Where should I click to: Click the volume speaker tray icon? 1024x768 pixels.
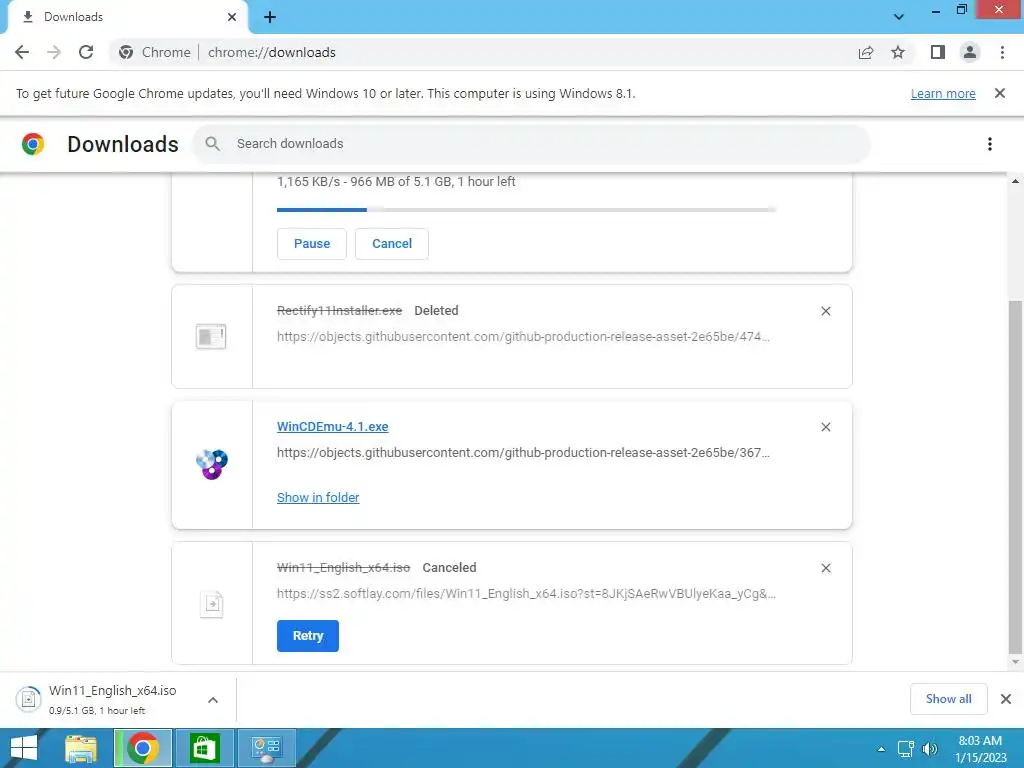pyautogui.click(x=930, y=749)
